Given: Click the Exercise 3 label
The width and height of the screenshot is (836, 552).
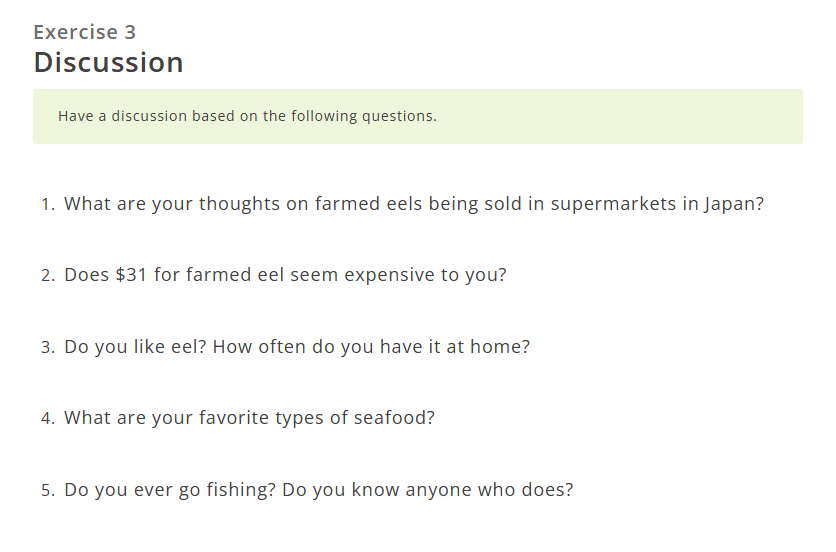Looking at the screenshot, I should coord(85,33).
